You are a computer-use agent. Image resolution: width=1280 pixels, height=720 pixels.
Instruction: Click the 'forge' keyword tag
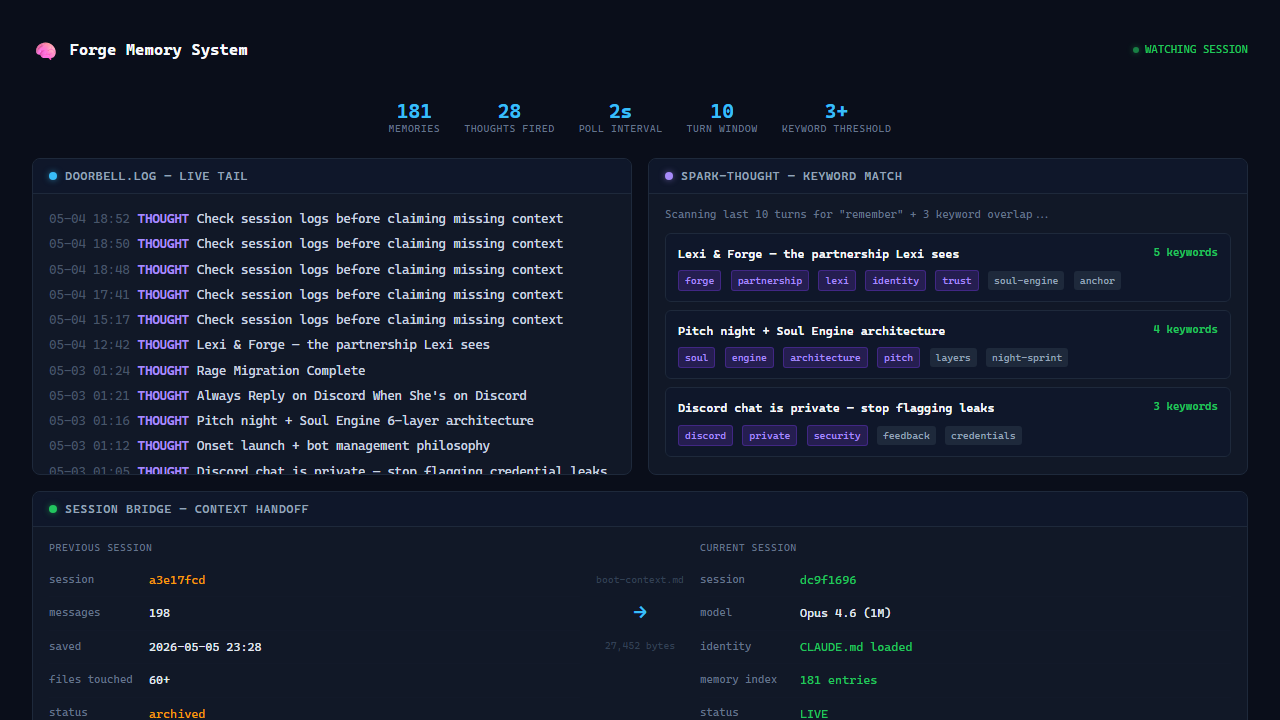coord(700,281)
